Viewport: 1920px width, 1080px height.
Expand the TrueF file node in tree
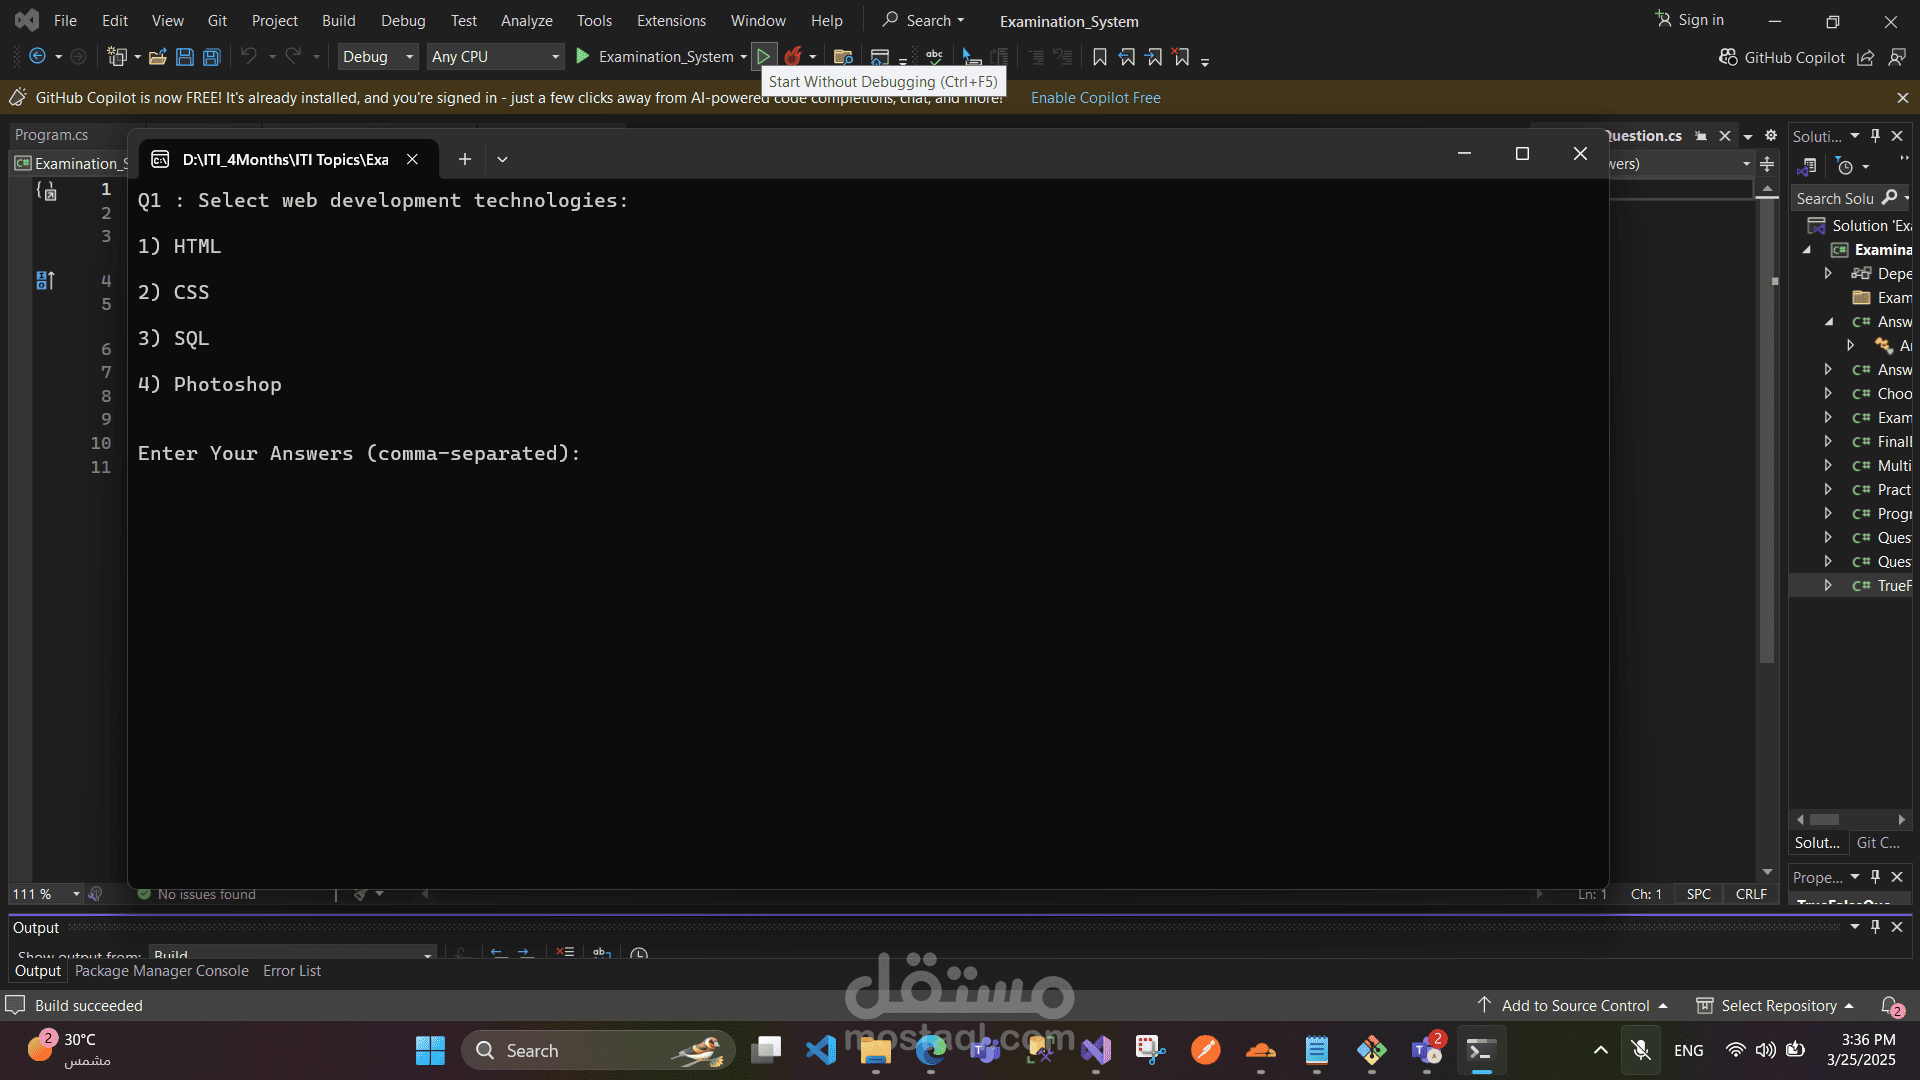click(1828, 585)
